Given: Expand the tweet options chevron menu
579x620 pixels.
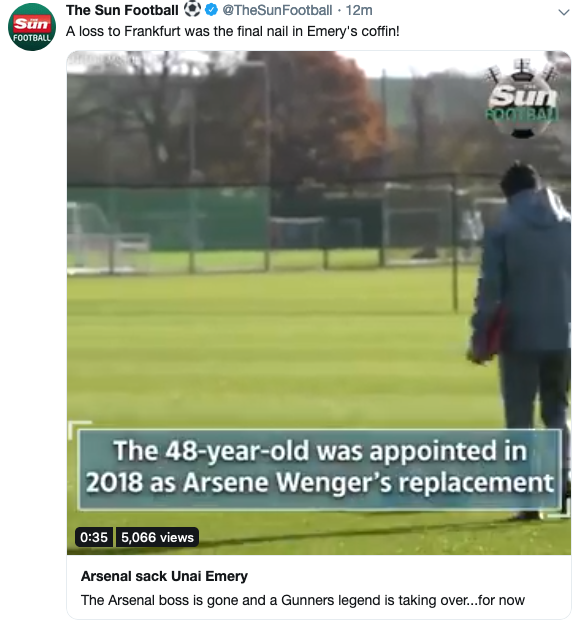Looking at the screenshot, I should tap(563, 12).
